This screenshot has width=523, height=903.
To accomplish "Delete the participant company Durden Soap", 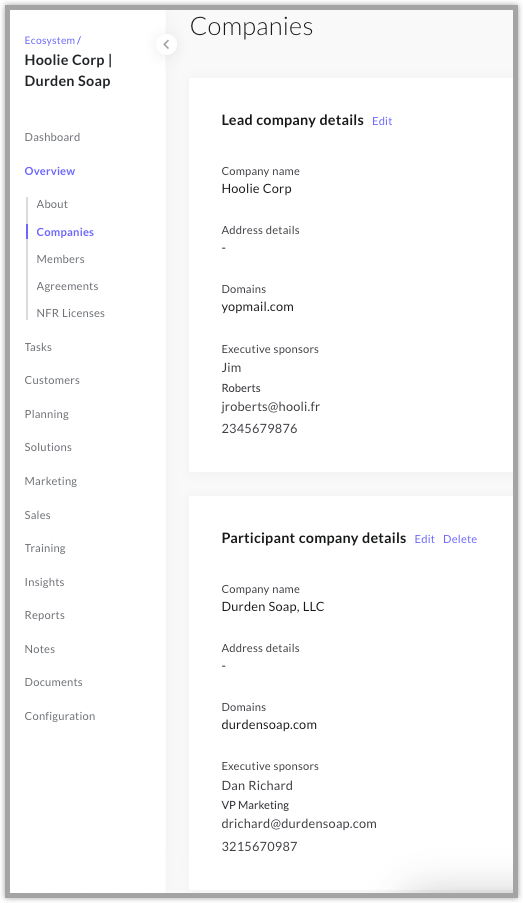I will (x=460, y=539).
